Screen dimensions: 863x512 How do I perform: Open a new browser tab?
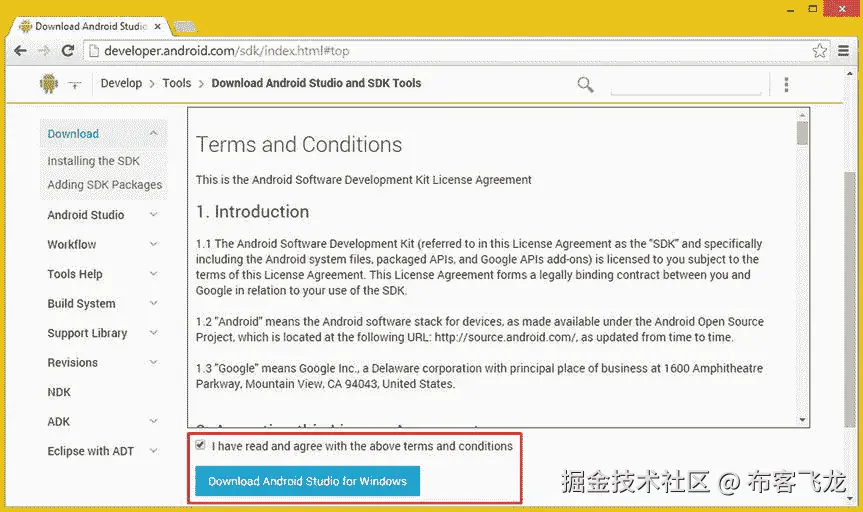185,26
